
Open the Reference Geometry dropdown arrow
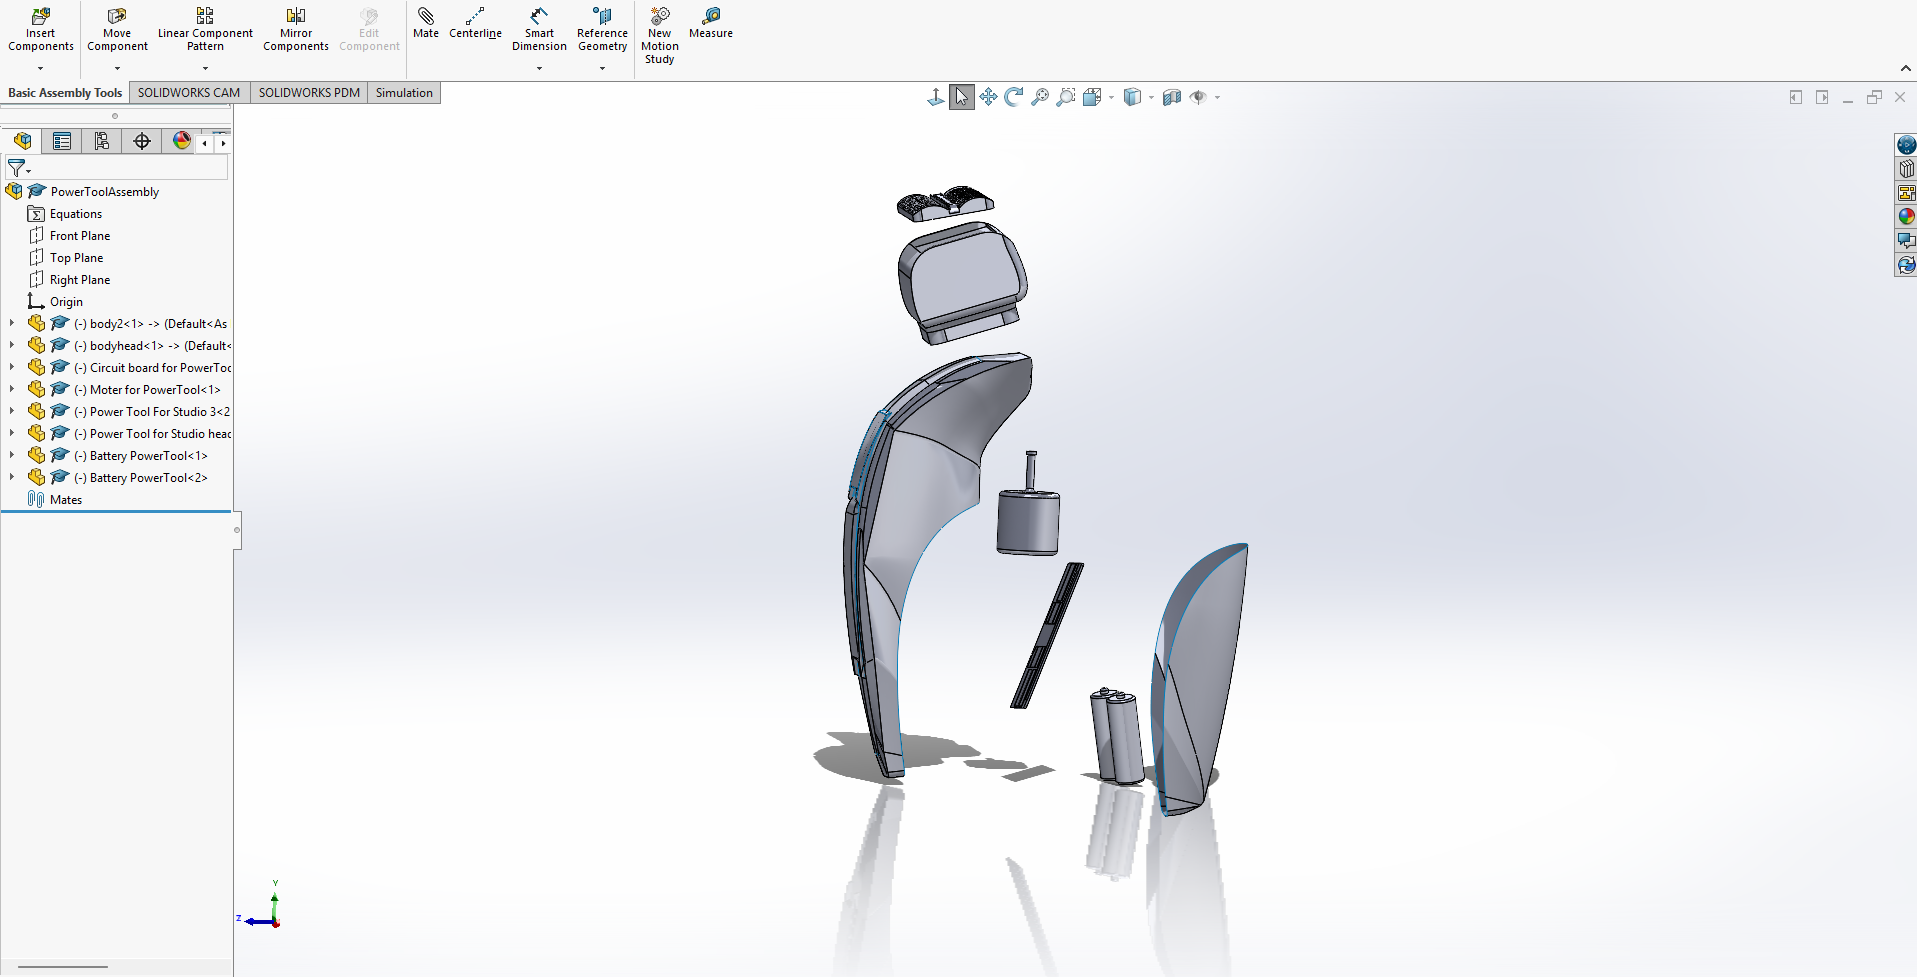[602, 68]
